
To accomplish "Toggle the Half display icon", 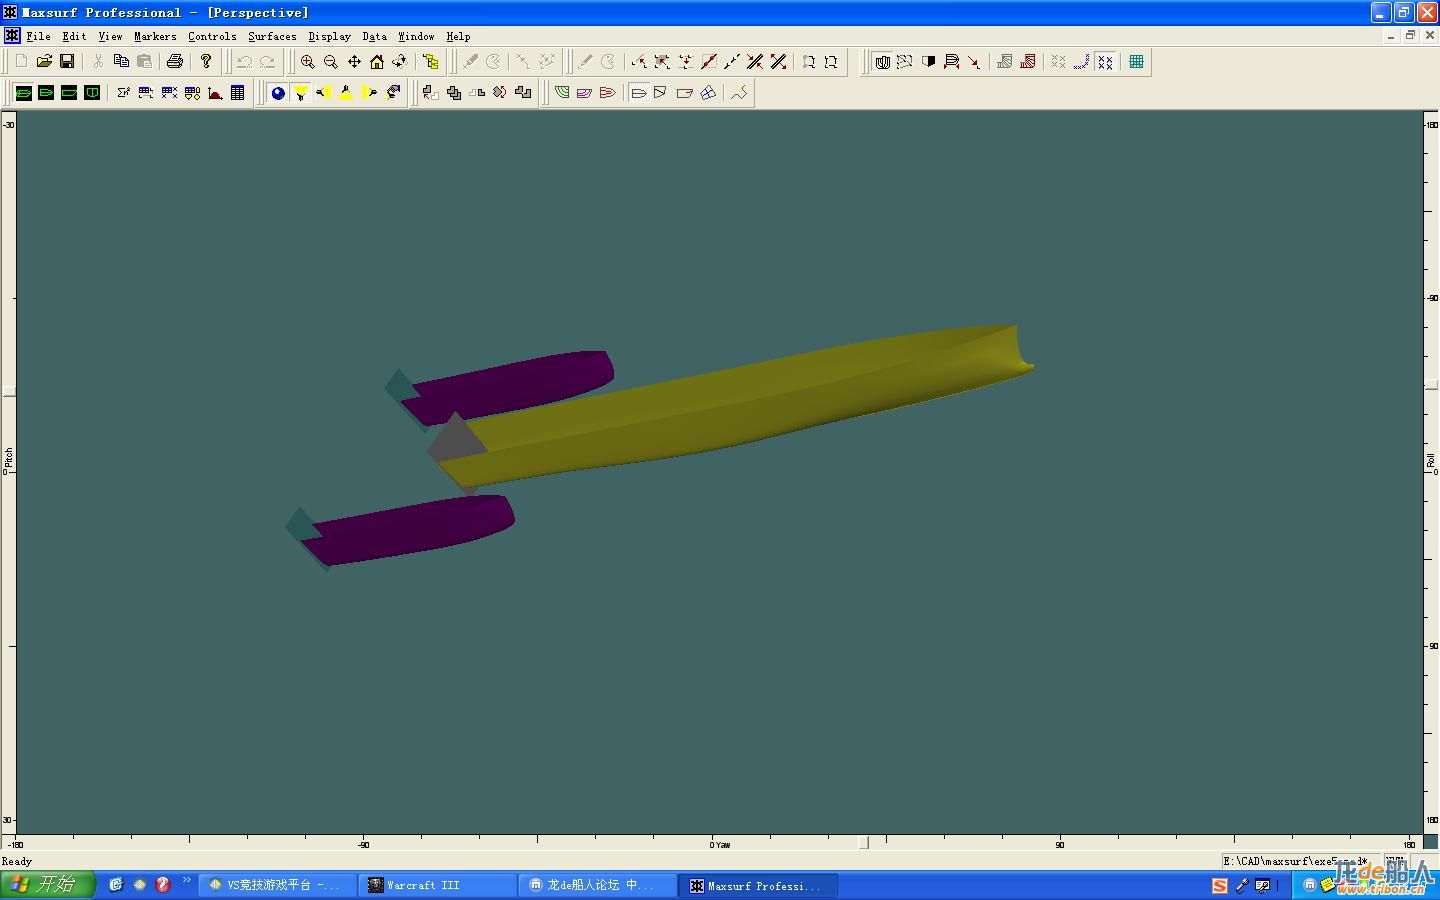I will [x=928, y=61].
